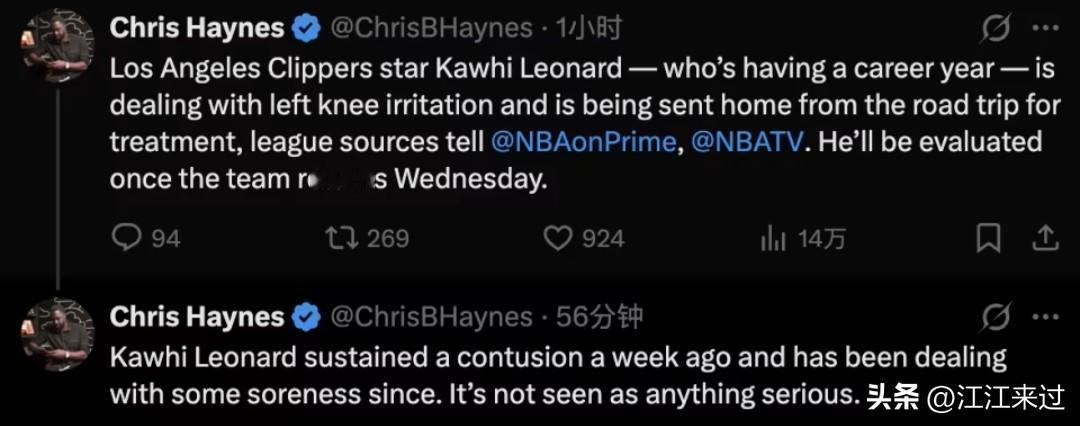This screenshot has width=1080, height=426.
Task: Like the tweet with 924 likes
Action: pos(556,238)
